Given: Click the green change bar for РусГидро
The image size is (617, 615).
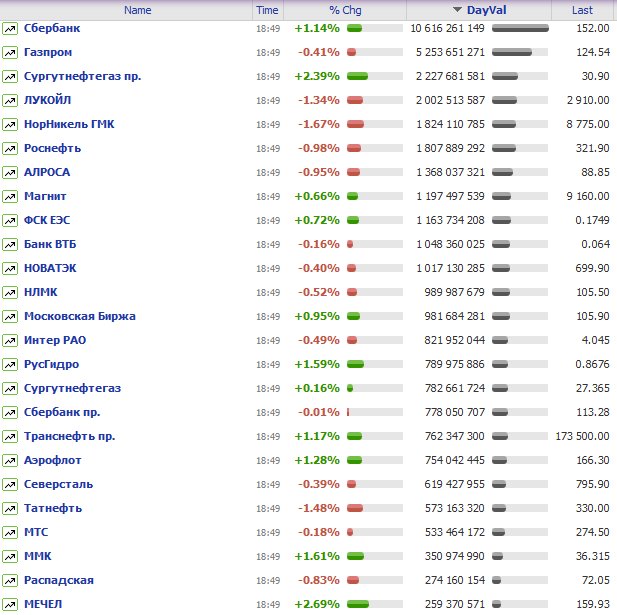Looking at the screenshot, I should [355, 364].
